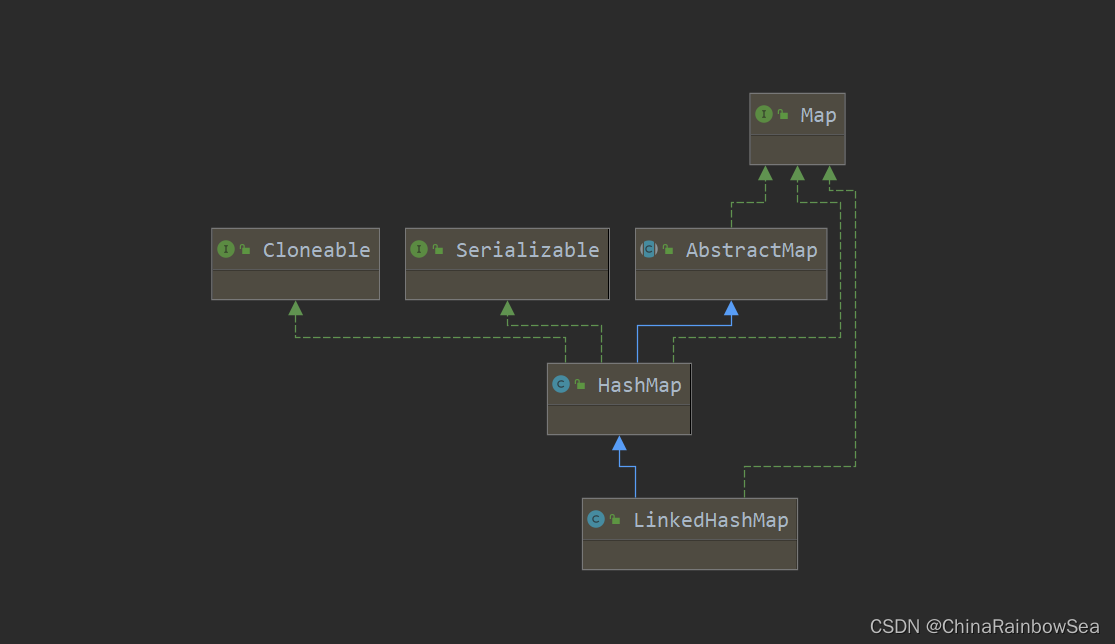Viewport: 1115px width, 644px height.
Task: Select the LinkedHashMap node label
Action: pos(710,520)
